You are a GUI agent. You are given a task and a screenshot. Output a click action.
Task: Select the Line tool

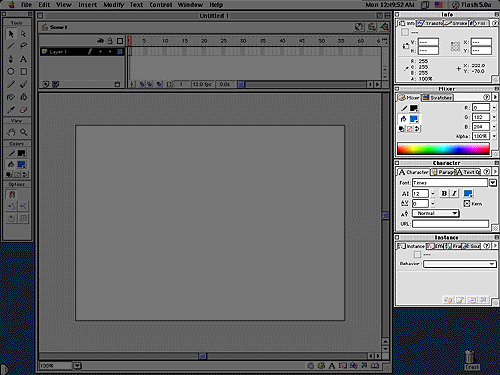[11, 46]
